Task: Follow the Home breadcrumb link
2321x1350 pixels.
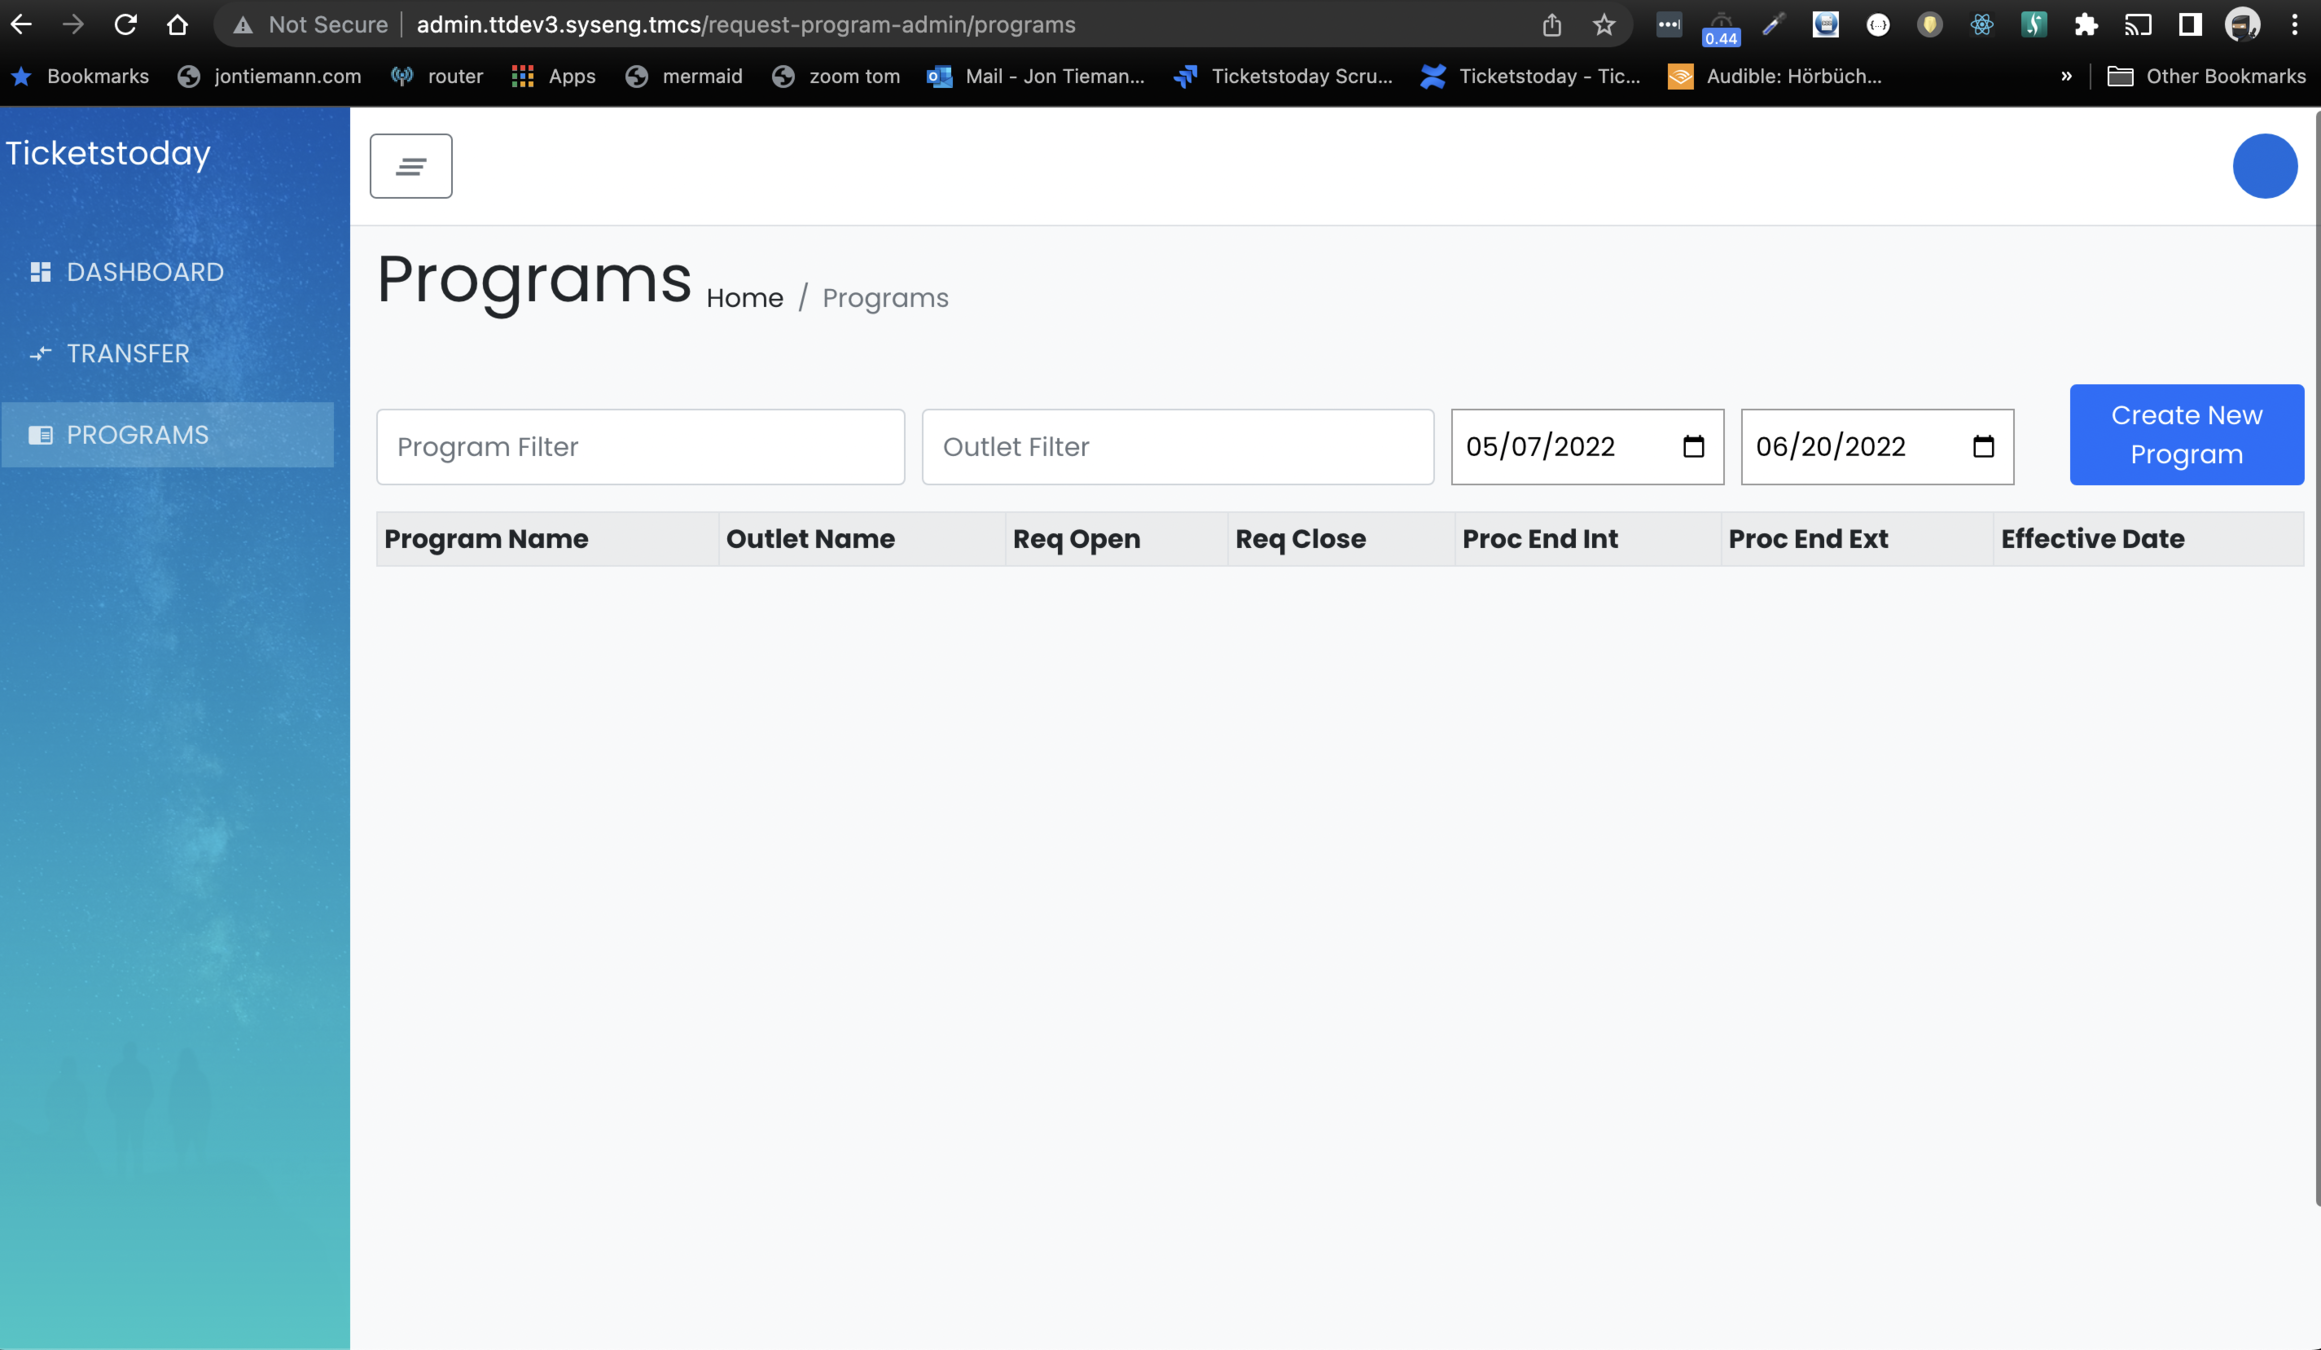Action: pos(744,298)
